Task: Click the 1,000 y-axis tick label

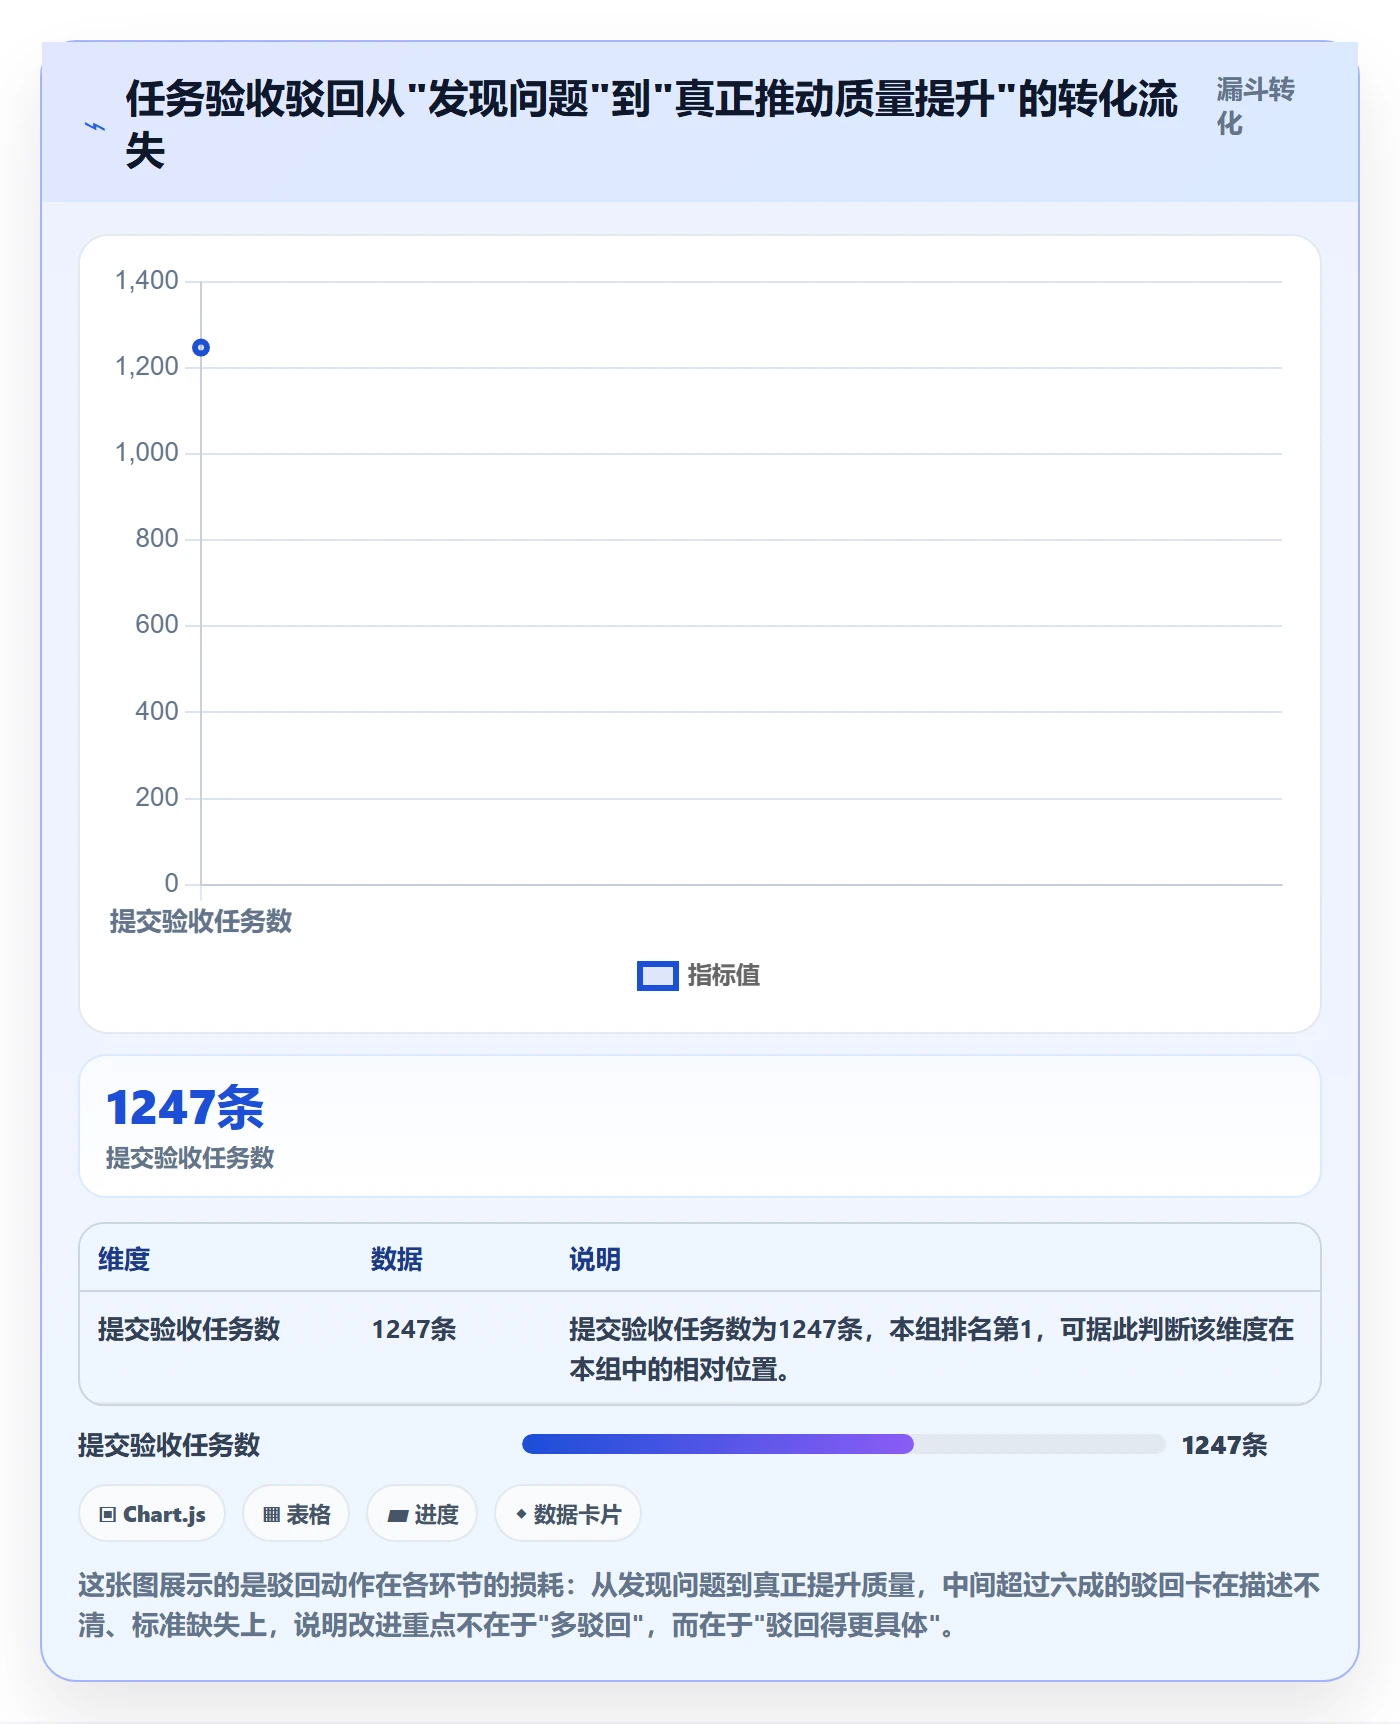Action: click(147, 452)
